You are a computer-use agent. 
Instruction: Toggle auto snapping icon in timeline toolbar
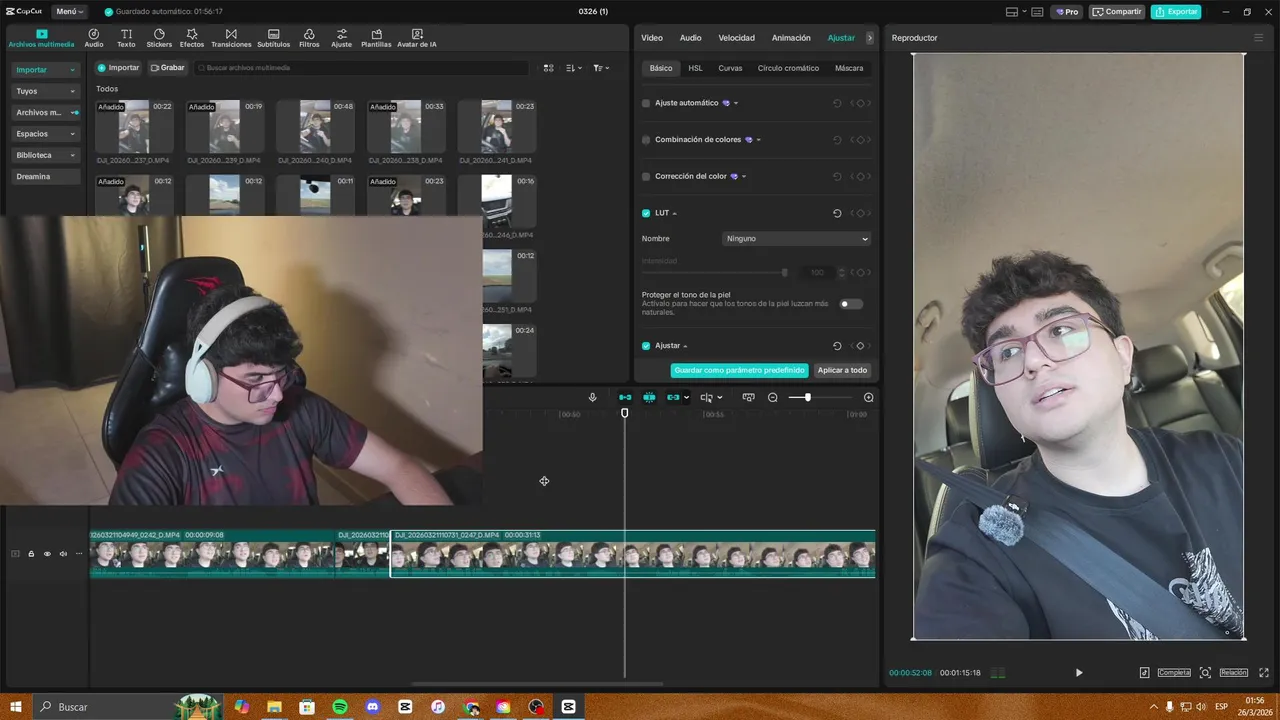tap(649, 397)
